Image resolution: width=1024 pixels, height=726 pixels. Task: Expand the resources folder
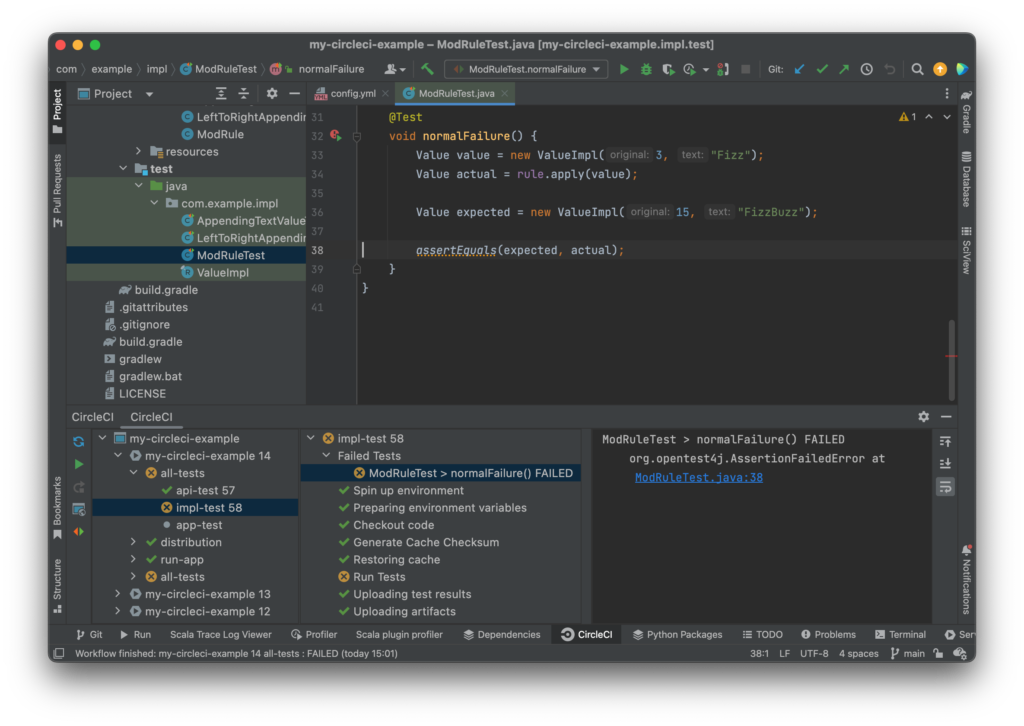tap(138, 151)
